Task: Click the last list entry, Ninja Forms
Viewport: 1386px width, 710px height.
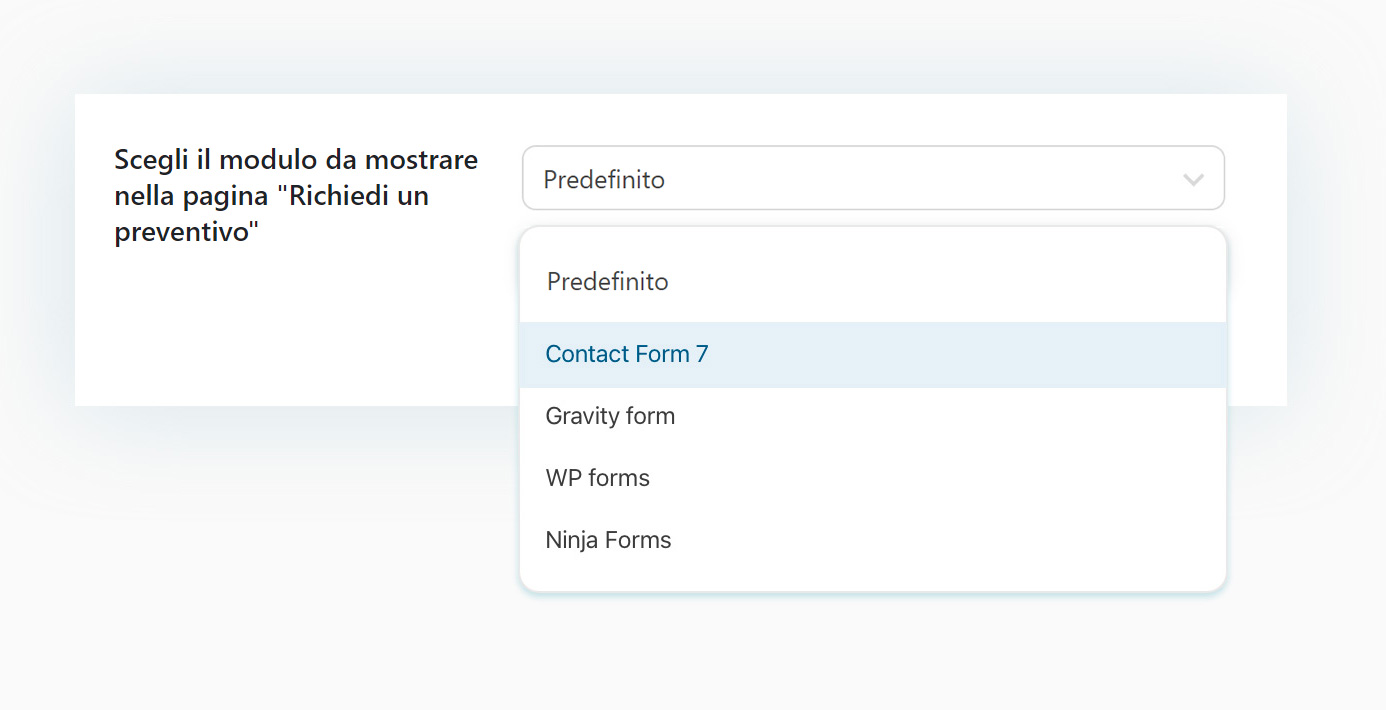Action: tap(608, 540)
